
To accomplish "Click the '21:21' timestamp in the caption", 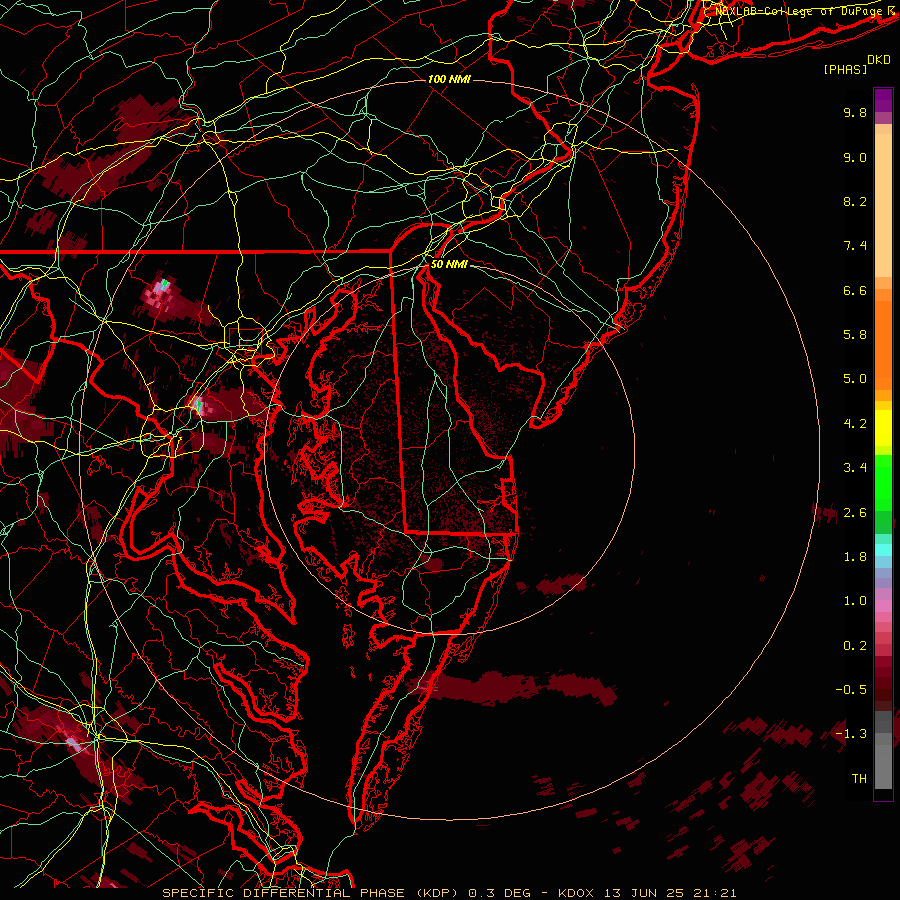I will tap(713, 893).
